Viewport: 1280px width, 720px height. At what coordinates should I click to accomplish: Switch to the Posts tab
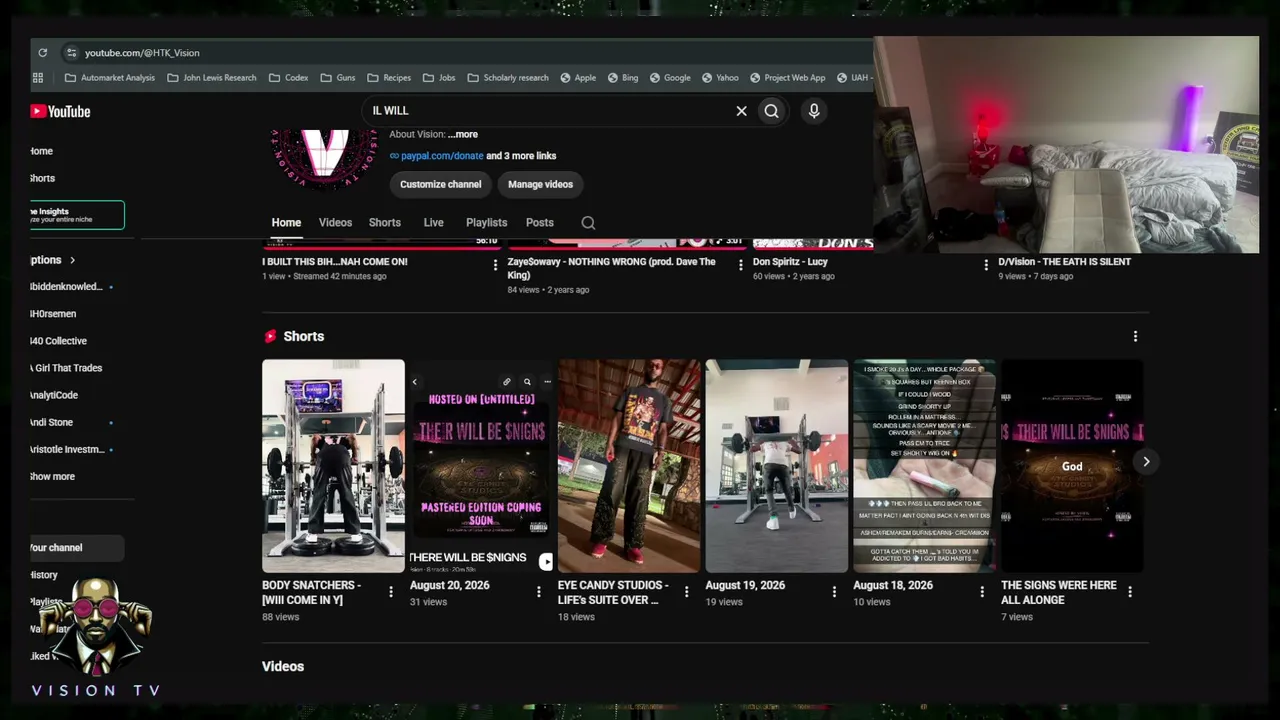point(539,223)
